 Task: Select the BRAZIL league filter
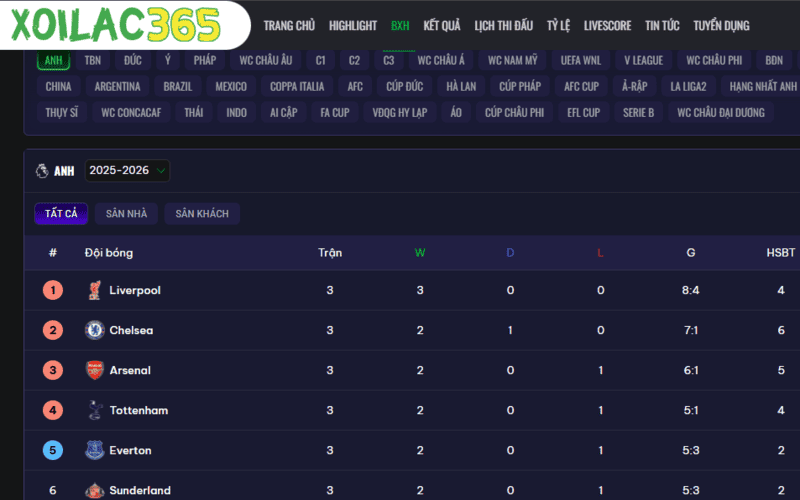[x=178, y=86]
